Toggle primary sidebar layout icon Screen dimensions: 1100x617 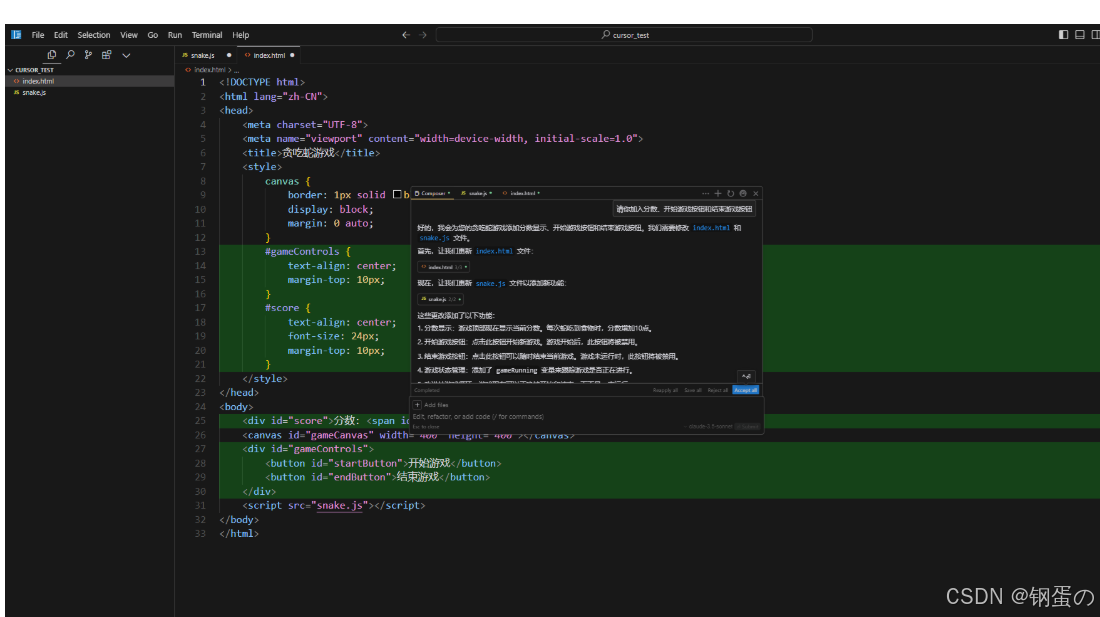1064,34
